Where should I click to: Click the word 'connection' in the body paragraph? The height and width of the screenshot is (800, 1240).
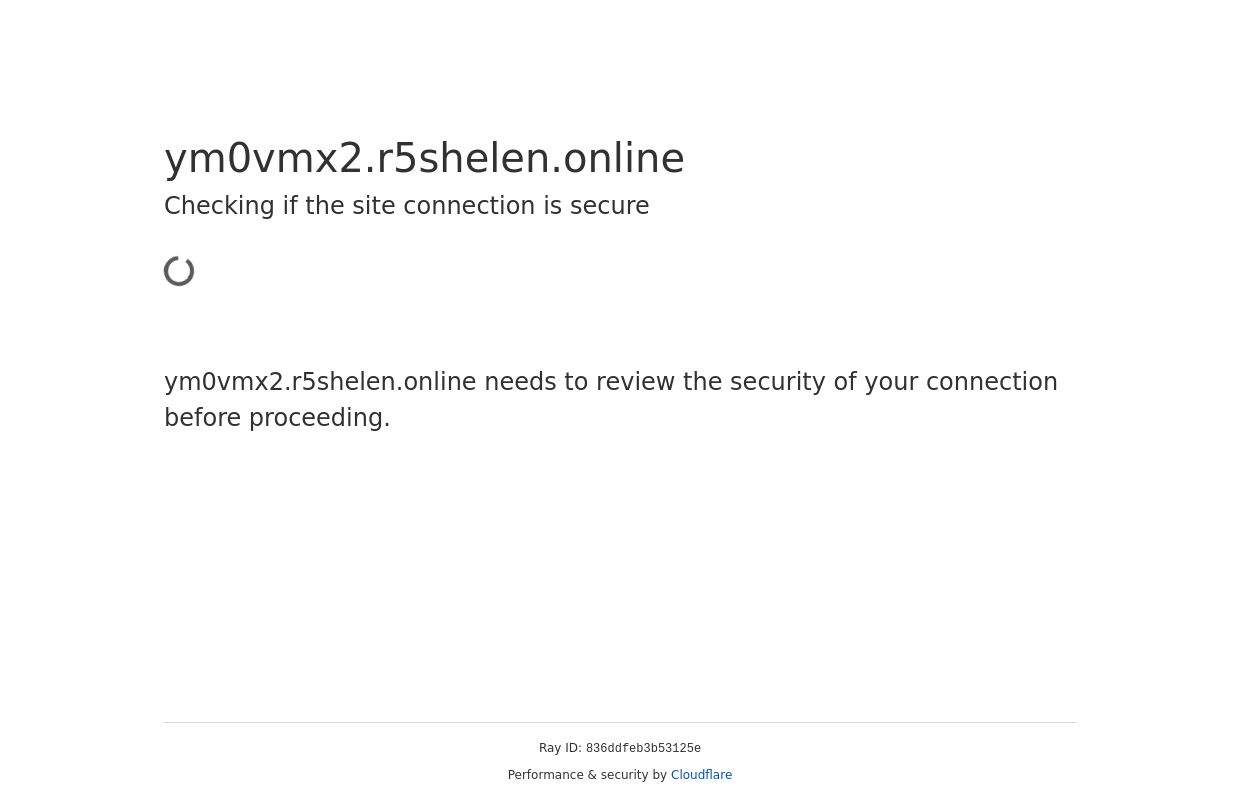[x=991, y=382]
